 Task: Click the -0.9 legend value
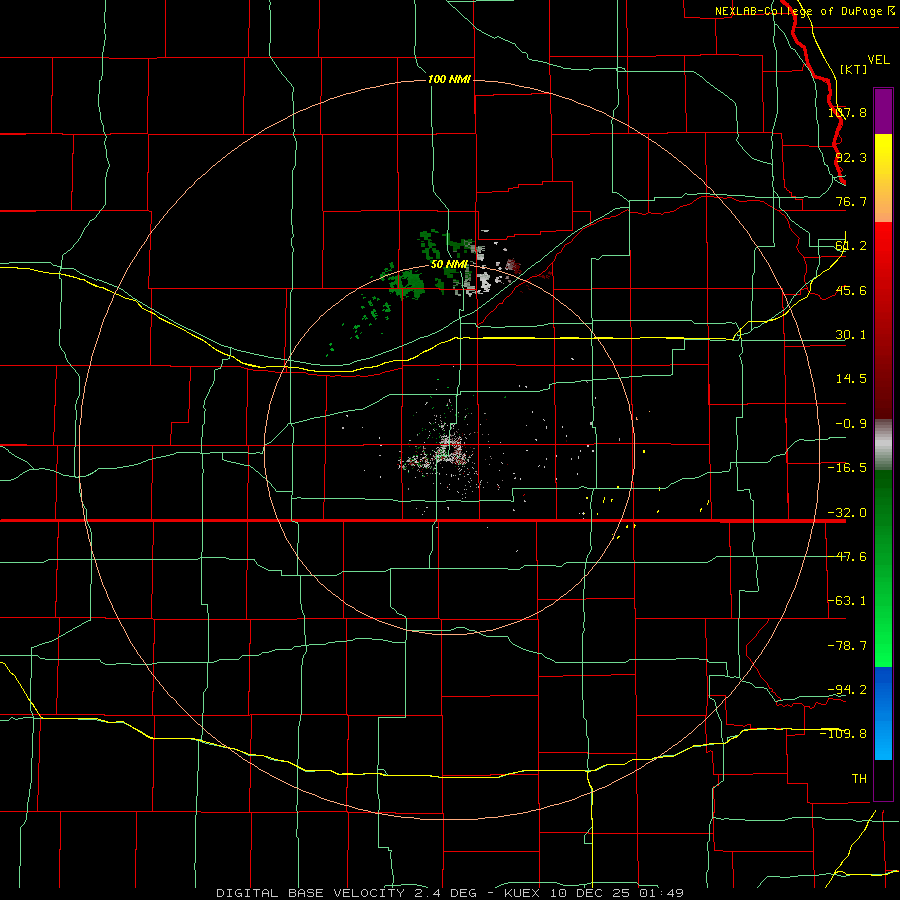click(851, 424)
